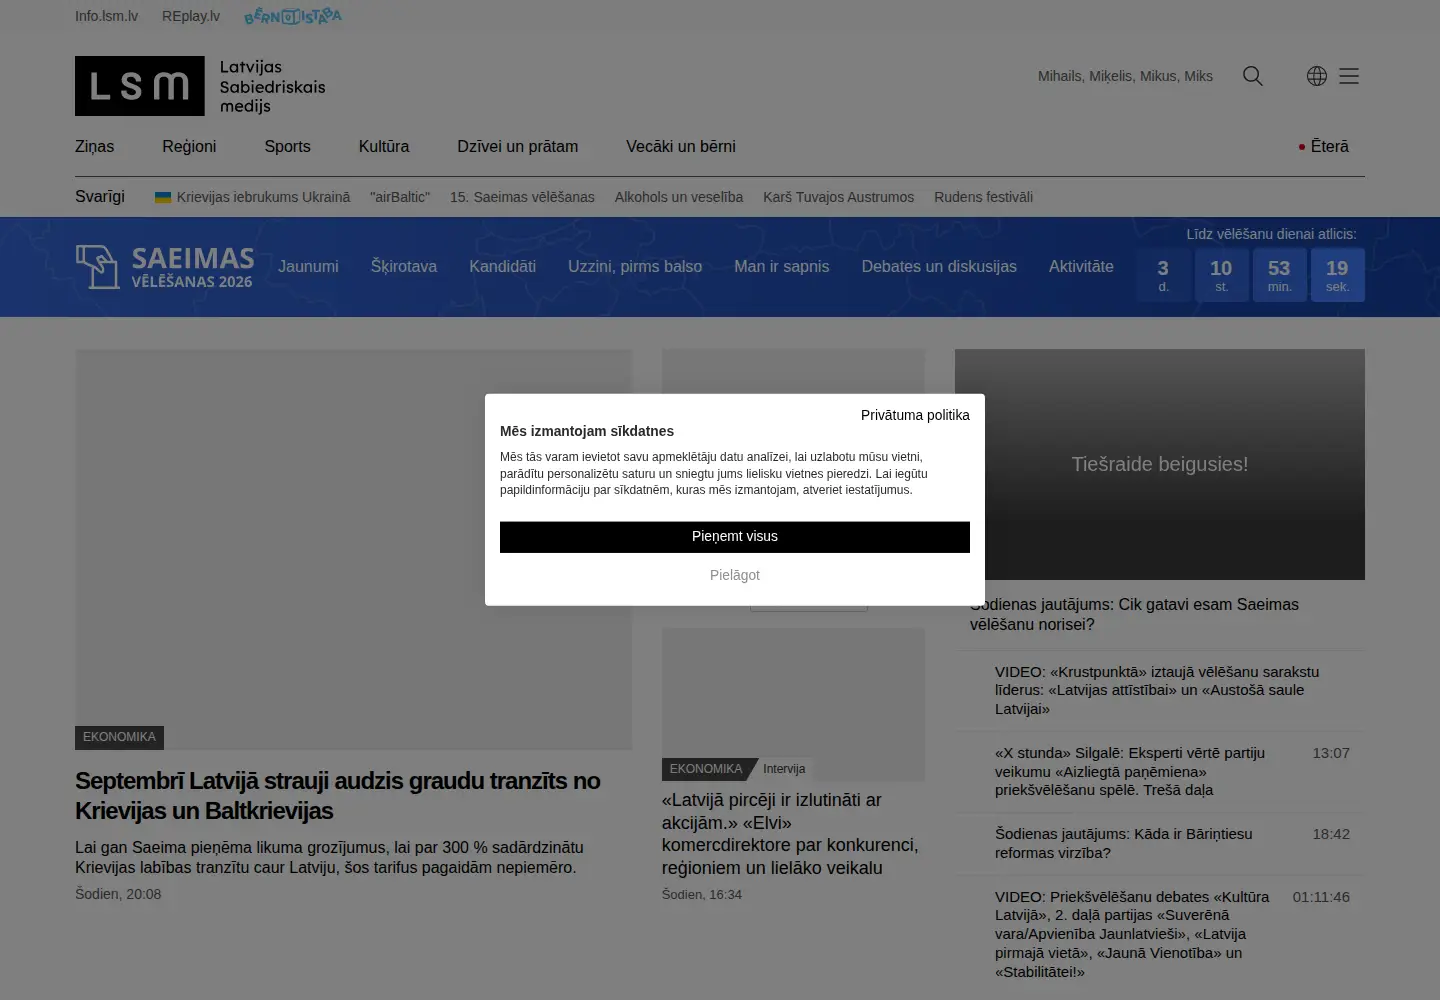This screenshot has height=1000, width=1440.
Task: Open the Krievijas iebrukums Ukrainā topic
Action: click(253, 197)
